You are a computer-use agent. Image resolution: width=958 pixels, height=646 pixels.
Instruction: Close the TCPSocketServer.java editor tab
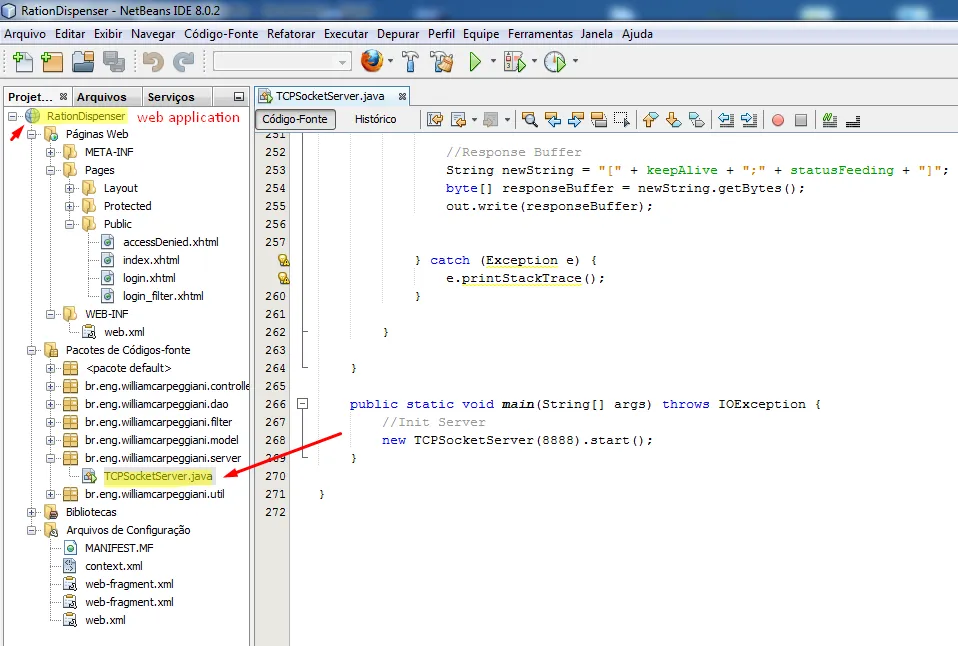pos(402,96)
